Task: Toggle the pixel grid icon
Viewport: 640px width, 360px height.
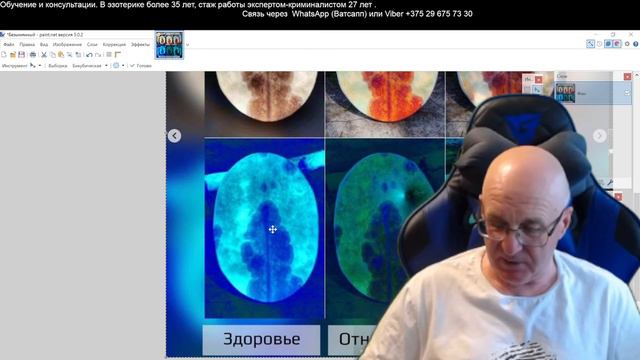Action: (x=109, y=54)
